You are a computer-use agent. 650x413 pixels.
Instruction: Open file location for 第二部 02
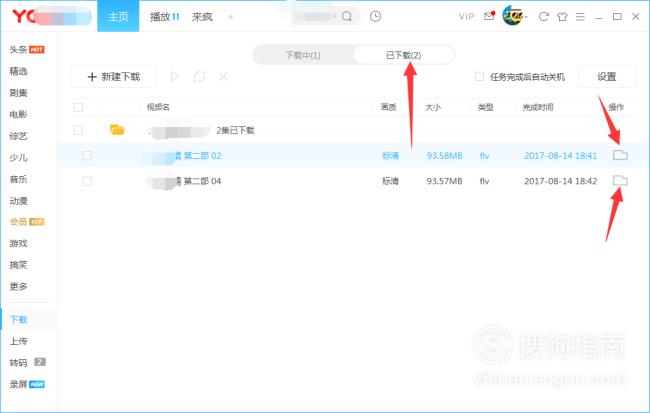click(620, 155)
